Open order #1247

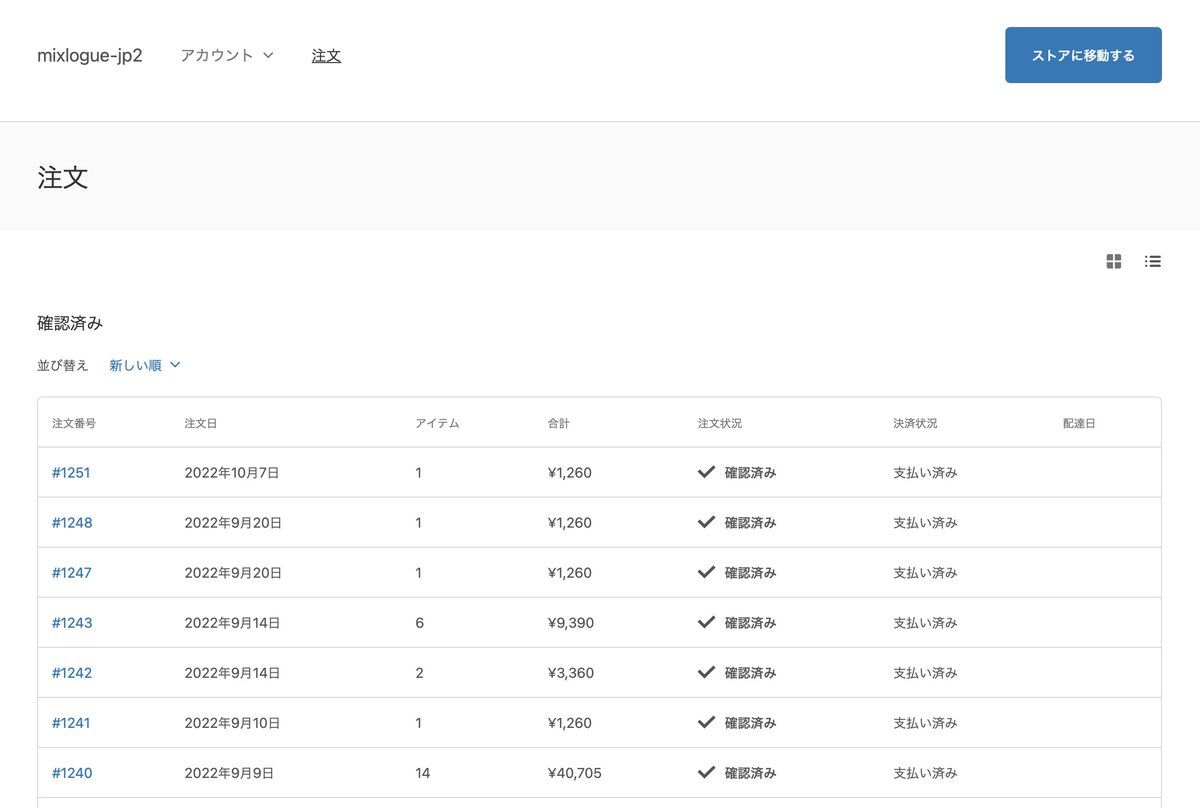coord(72,572)
